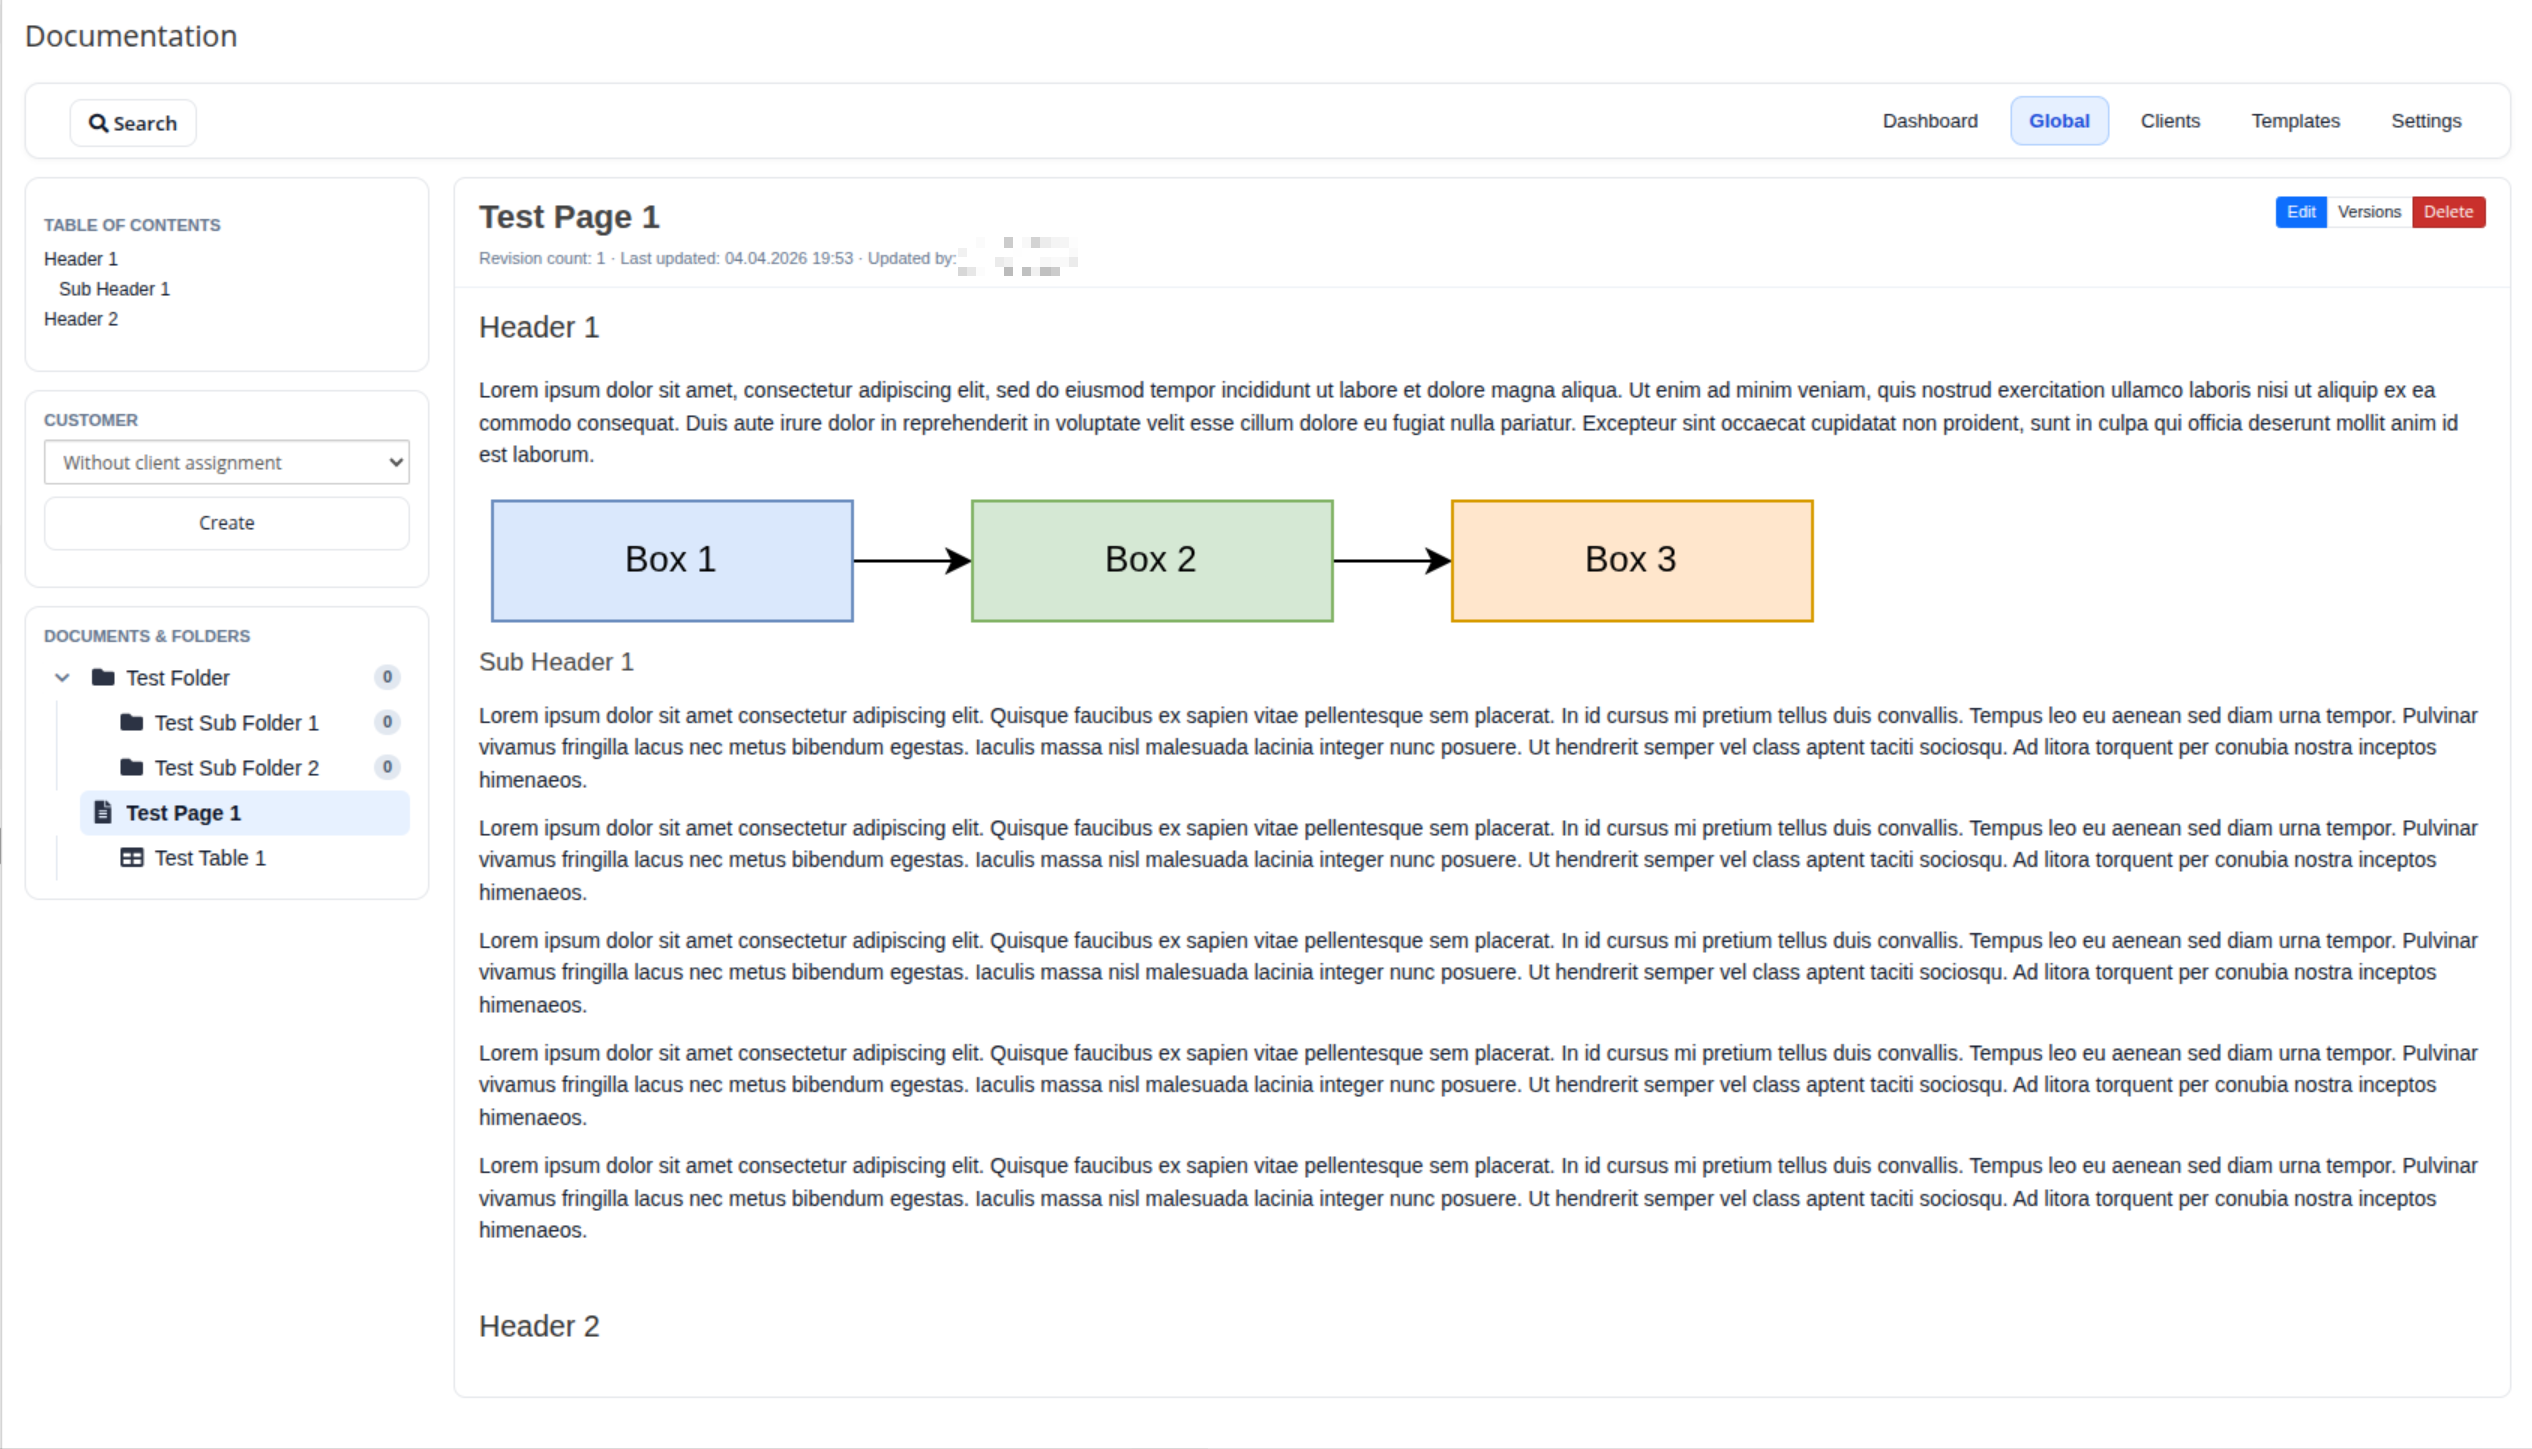Click the Test Page 1 document icon
Viewport: 2532px width, 1449px height.
(103, 813)
